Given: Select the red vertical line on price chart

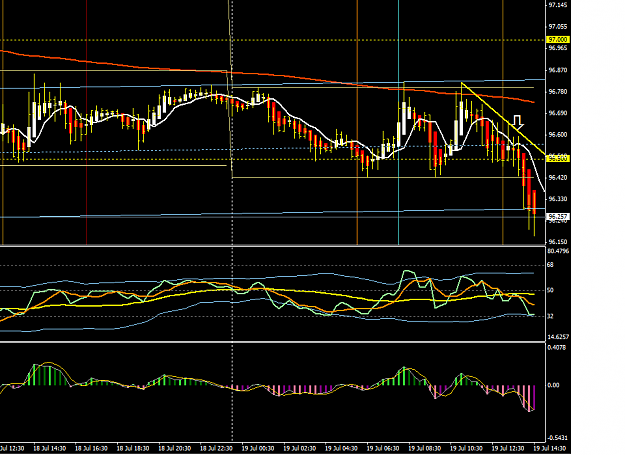Looking at the screenshot, I should (86, 122).
